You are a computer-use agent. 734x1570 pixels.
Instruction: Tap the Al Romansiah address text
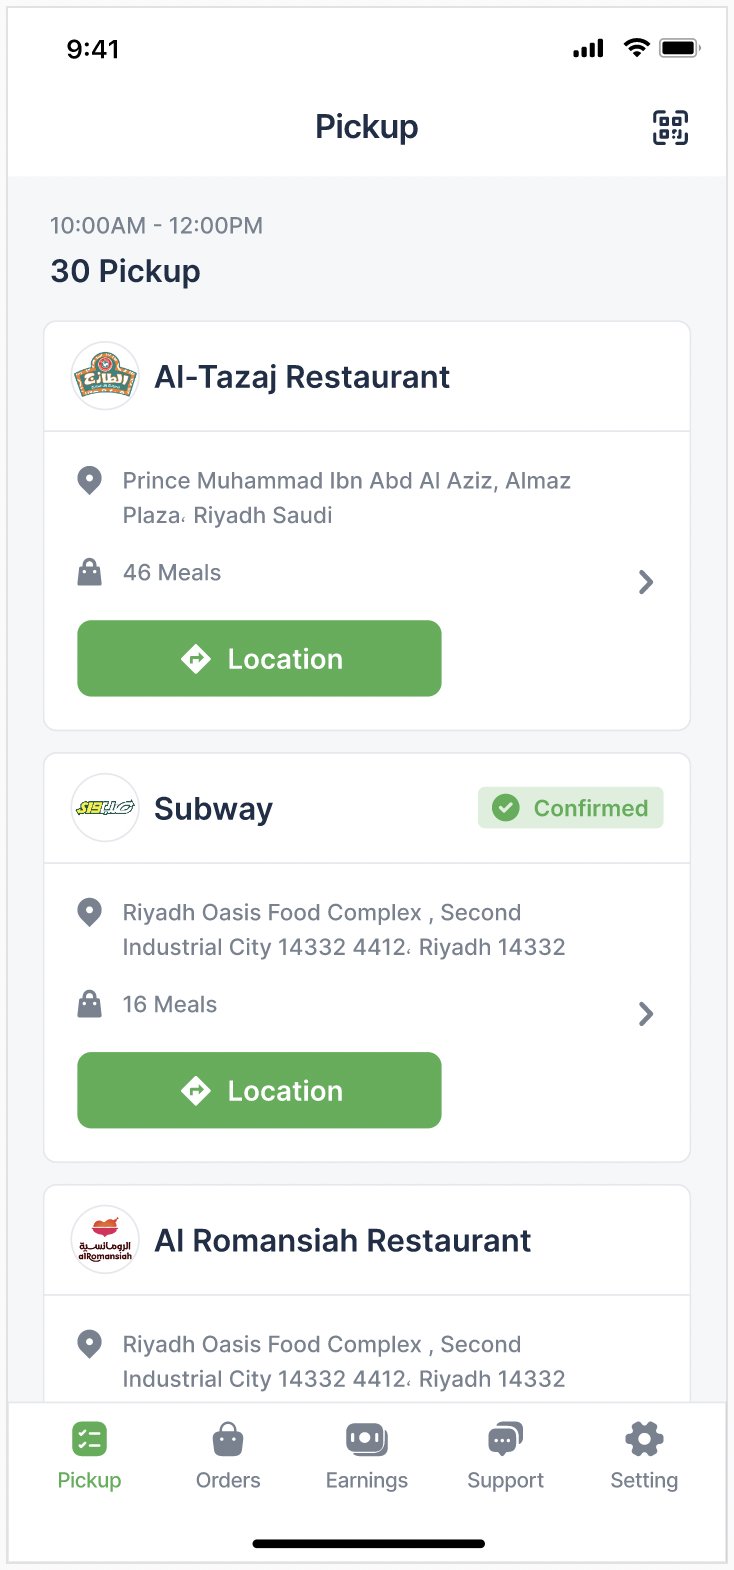point(343,1361)
